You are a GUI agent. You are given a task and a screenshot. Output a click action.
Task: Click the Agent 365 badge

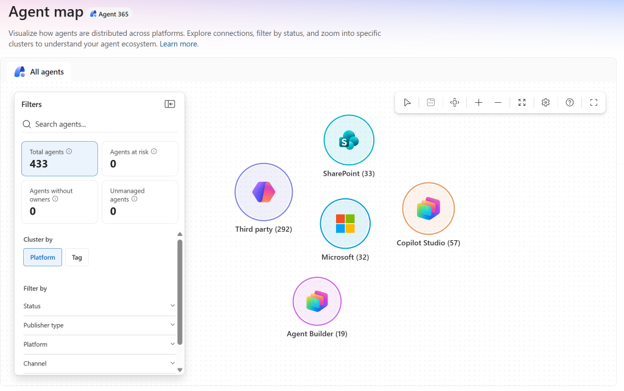coord(109,14)
